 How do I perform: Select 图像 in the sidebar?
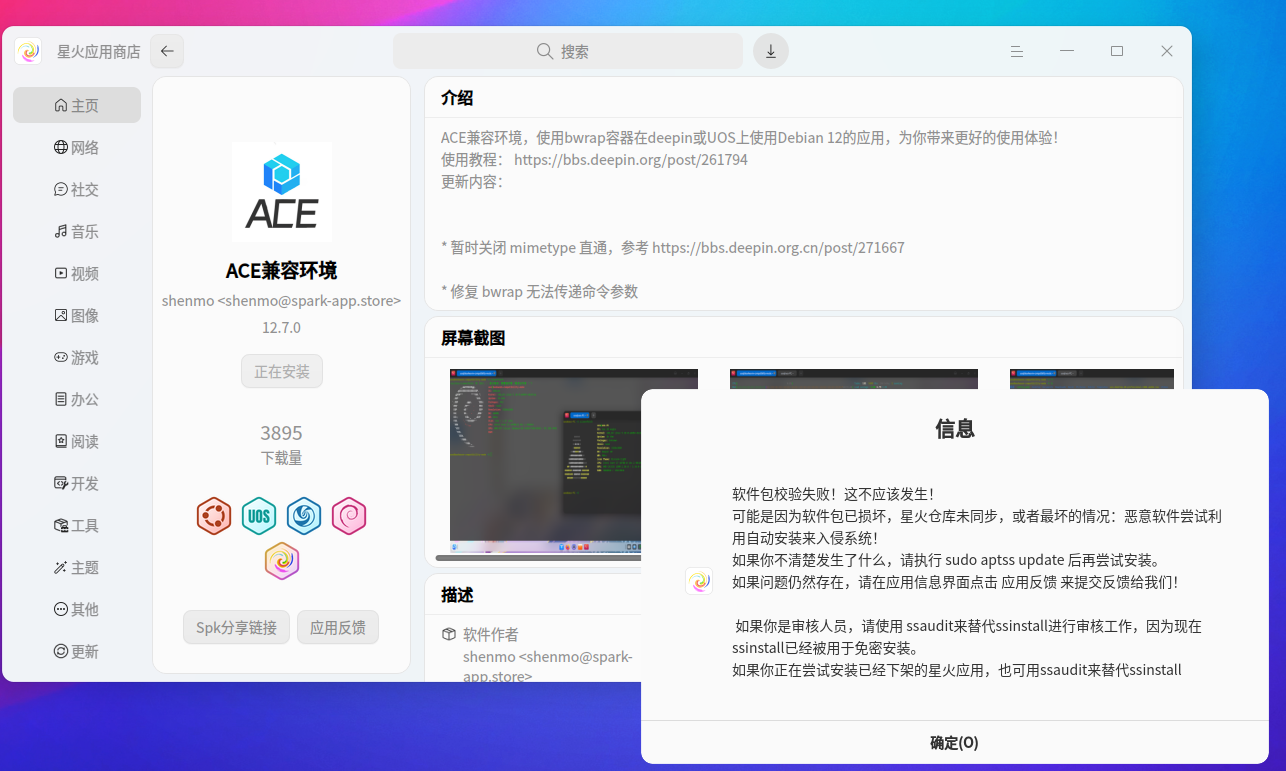point(77,315)
